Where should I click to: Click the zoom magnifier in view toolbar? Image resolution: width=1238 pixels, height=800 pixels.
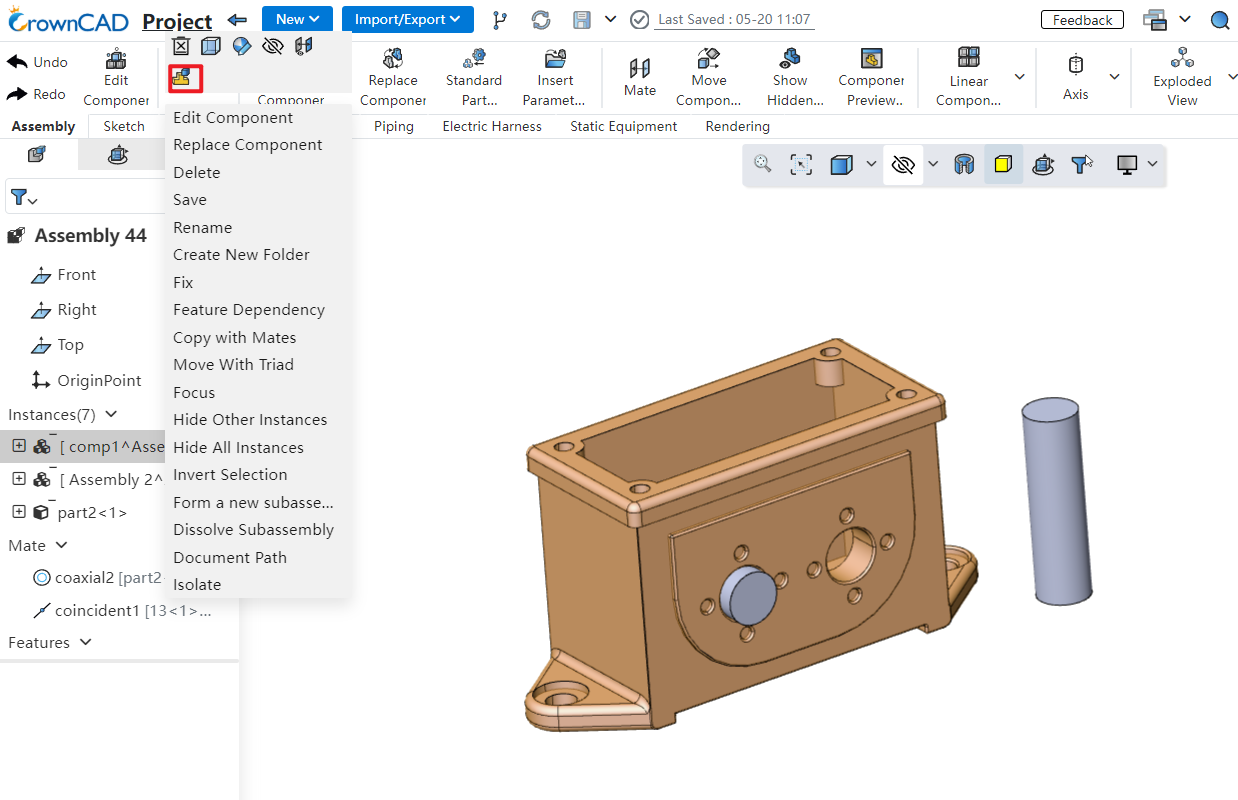tap(763, 164)
